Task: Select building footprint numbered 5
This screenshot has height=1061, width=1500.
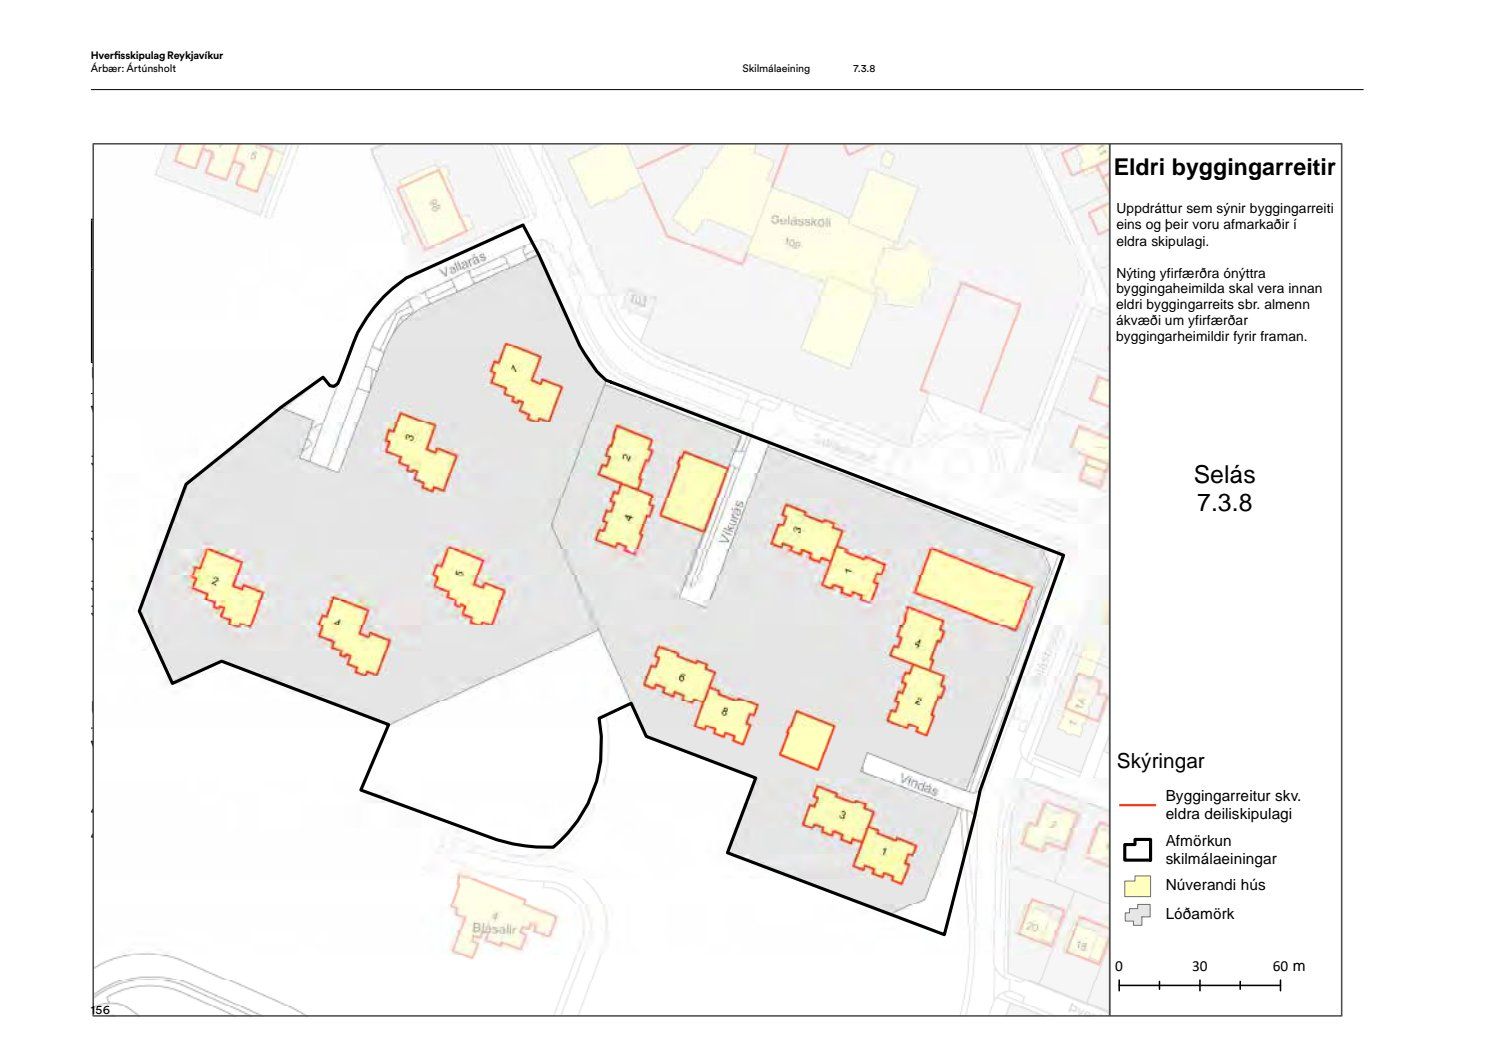Action: [468, 586]
